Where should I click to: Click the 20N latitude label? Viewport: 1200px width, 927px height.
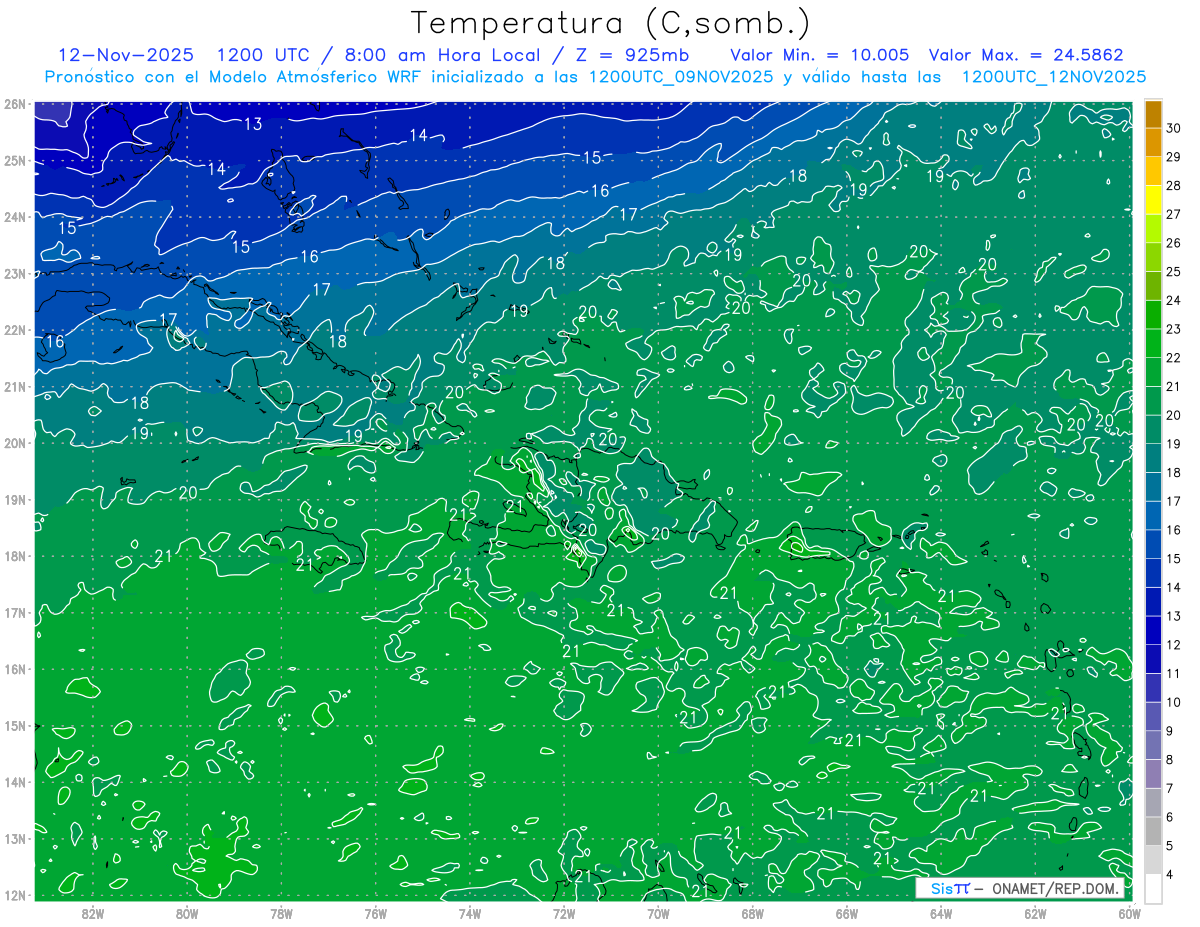click(15, 443)
